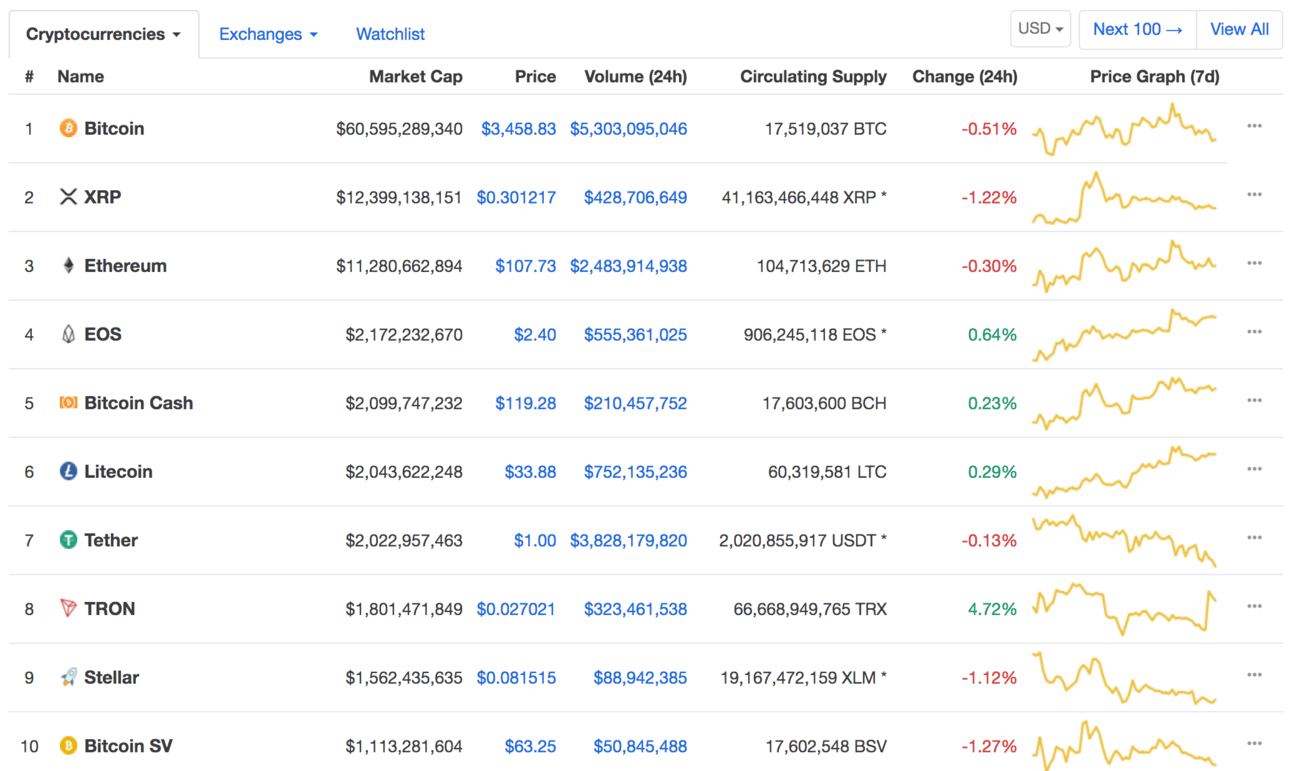Open the more options menu for TRON
Screen dimensions: 1292x771
click(1254, 606)
